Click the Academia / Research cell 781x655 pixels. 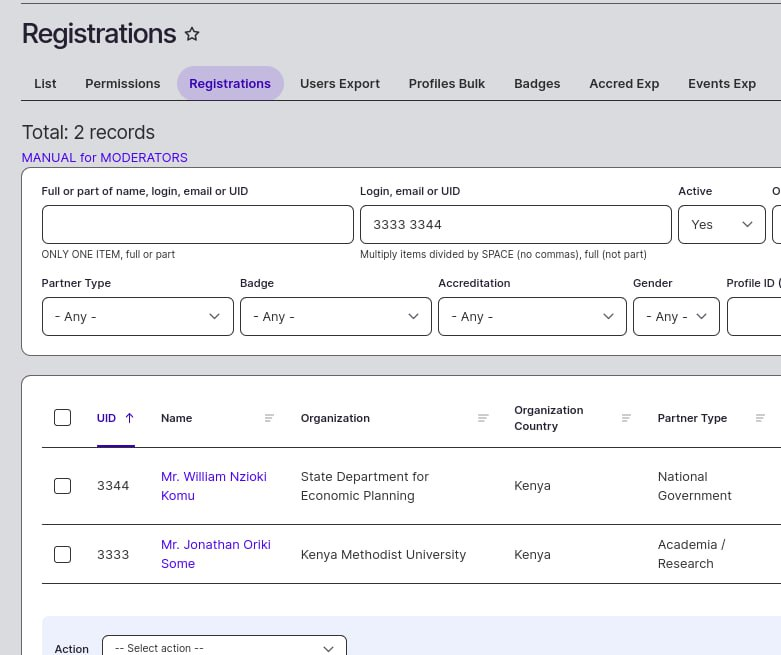click(691, 554)
